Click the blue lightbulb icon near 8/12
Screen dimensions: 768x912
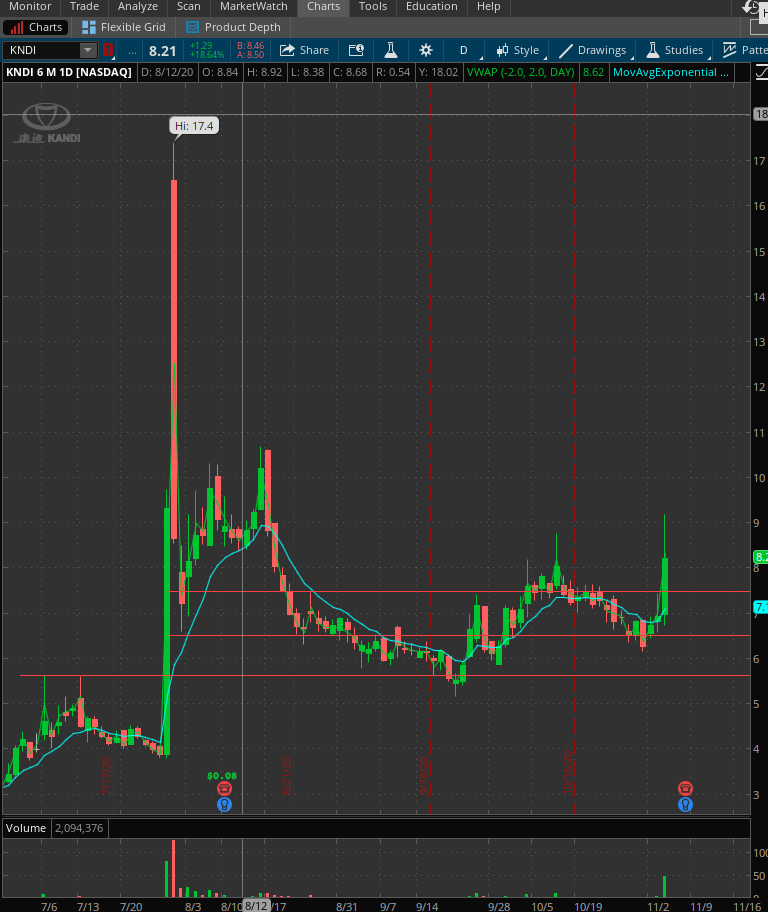[225, 805]
